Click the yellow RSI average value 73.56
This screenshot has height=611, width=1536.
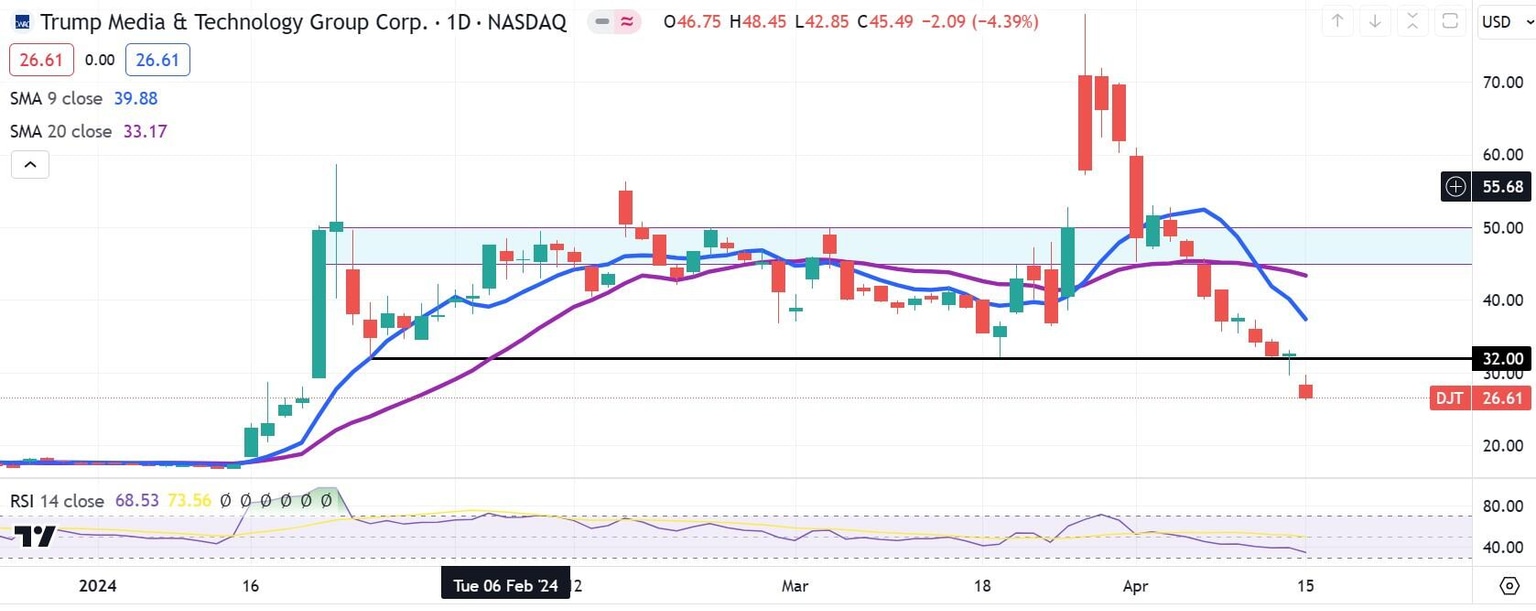point(189,500)
